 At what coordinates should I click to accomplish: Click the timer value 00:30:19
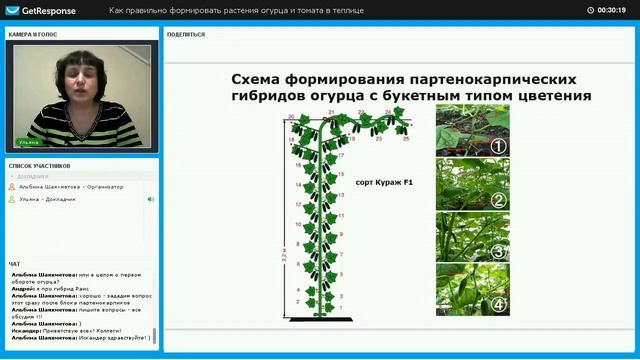point(611,10)
